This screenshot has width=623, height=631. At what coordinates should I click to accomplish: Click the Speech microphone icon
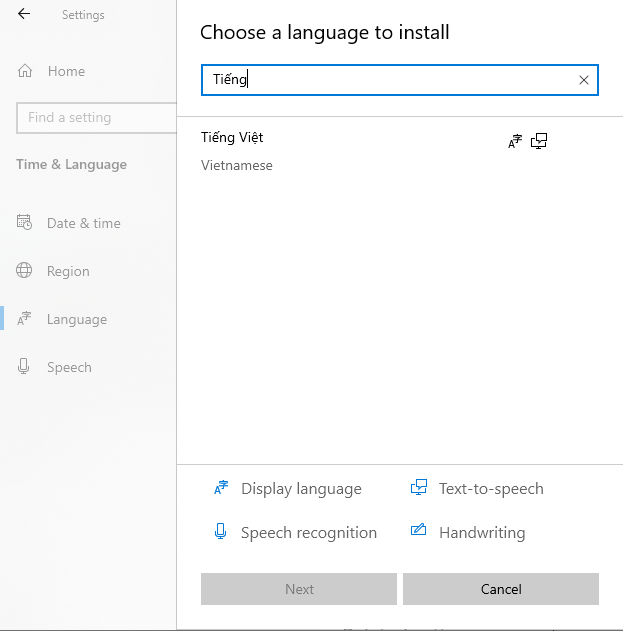[x=24, y=367]
